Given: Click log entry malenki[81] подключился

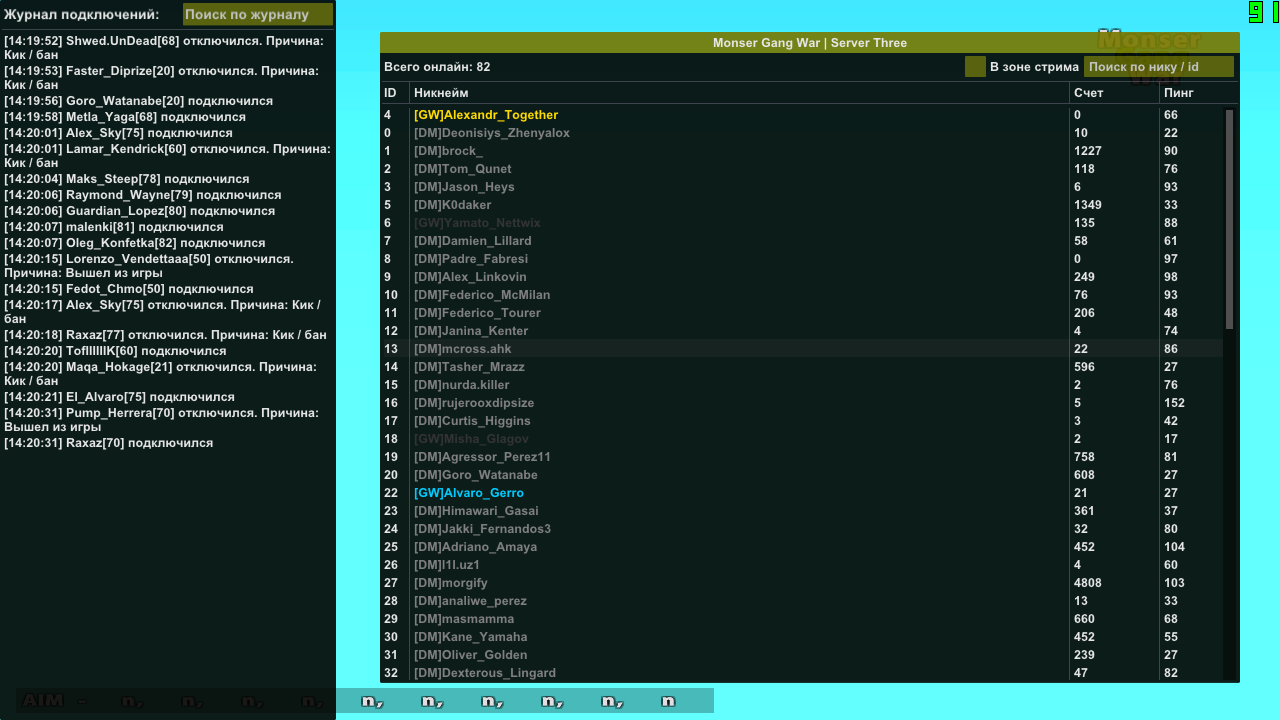Looking at the screenshot, I should pos(114,227).
